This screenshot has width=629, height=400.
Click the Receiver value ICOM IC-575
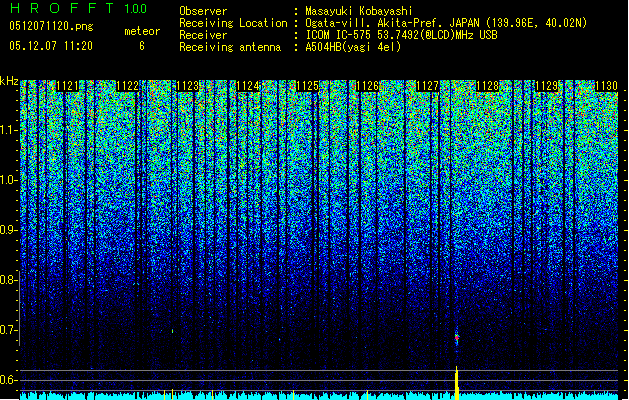coord(338,35)
